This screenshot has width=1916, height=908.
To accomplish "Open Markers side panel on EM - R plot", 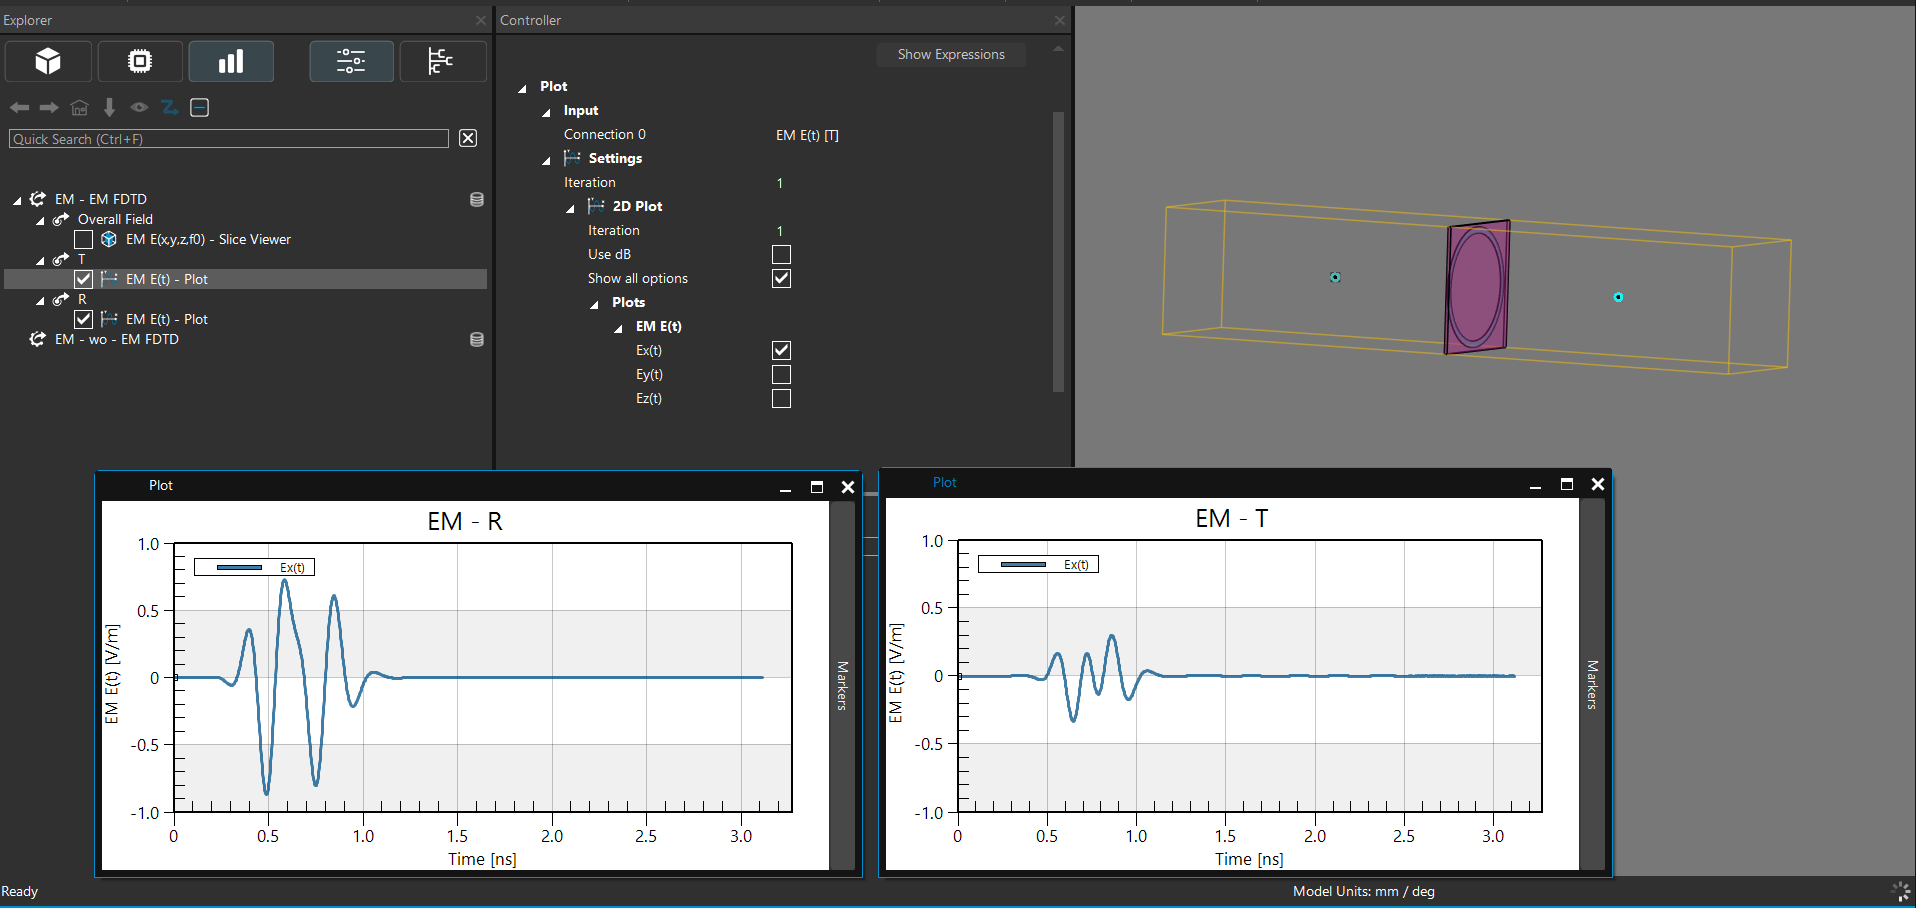I will pyautogui.click(x=842, y=685).
